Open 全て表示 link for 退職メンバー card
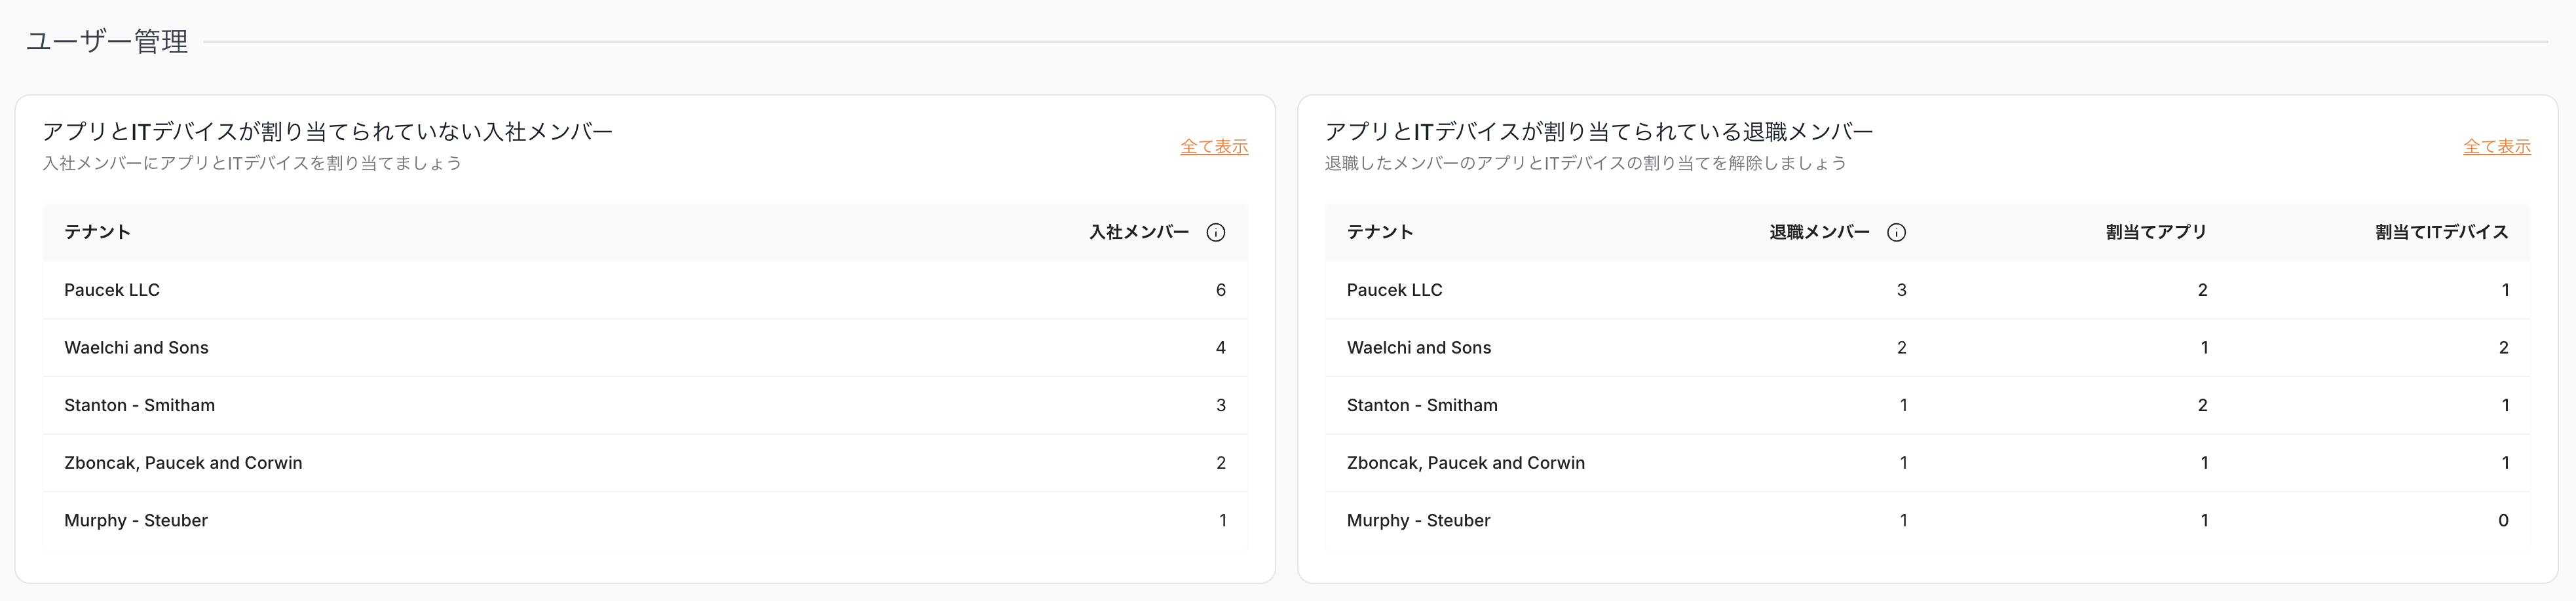 pyautogui.click(x=2496, y=147)
